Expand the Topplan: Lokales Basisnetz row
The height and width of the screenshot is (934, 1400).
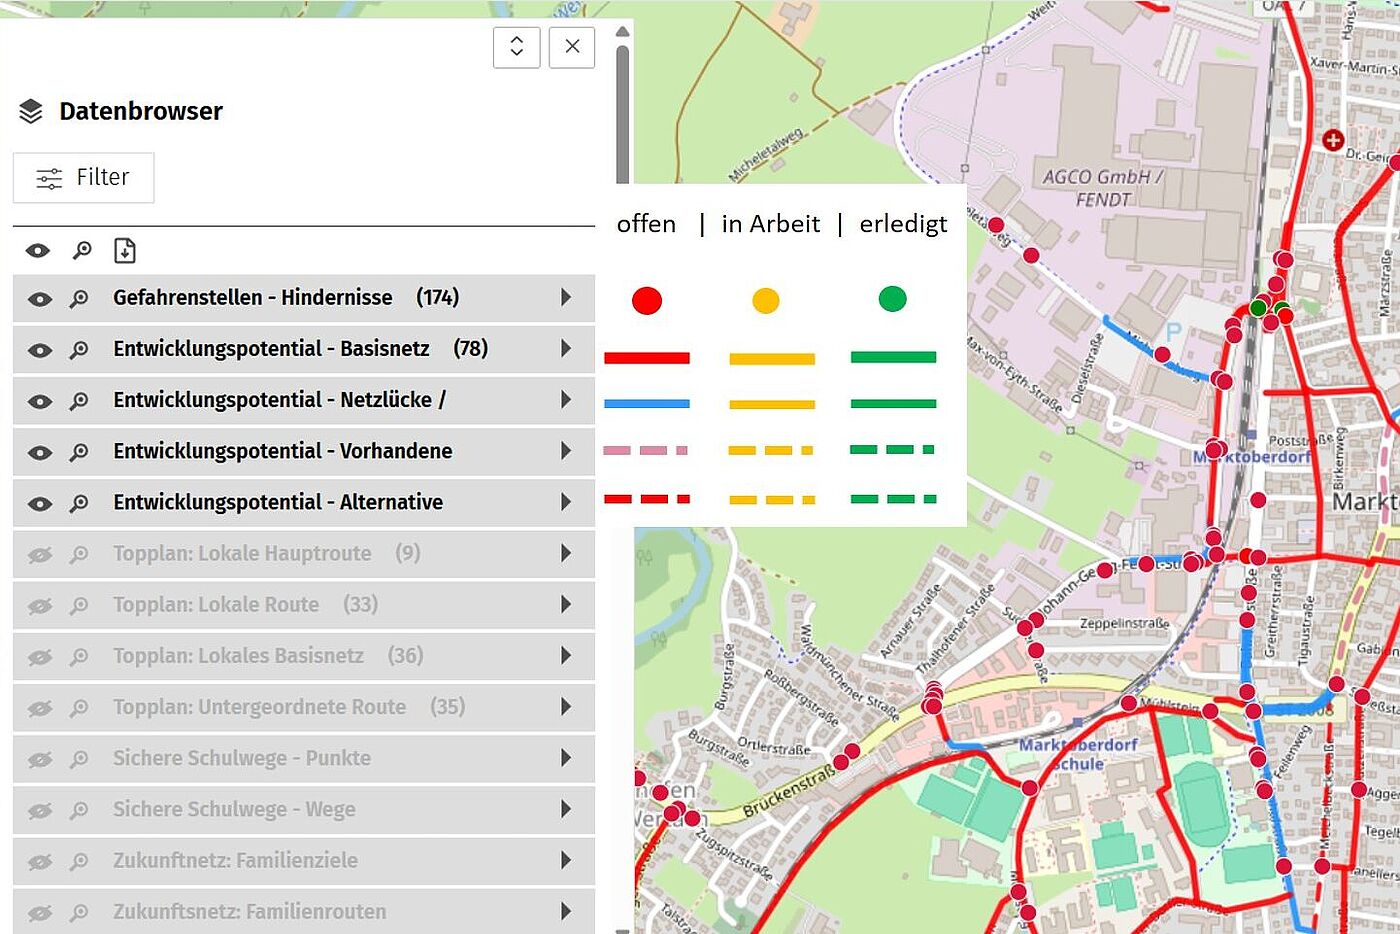566,655
